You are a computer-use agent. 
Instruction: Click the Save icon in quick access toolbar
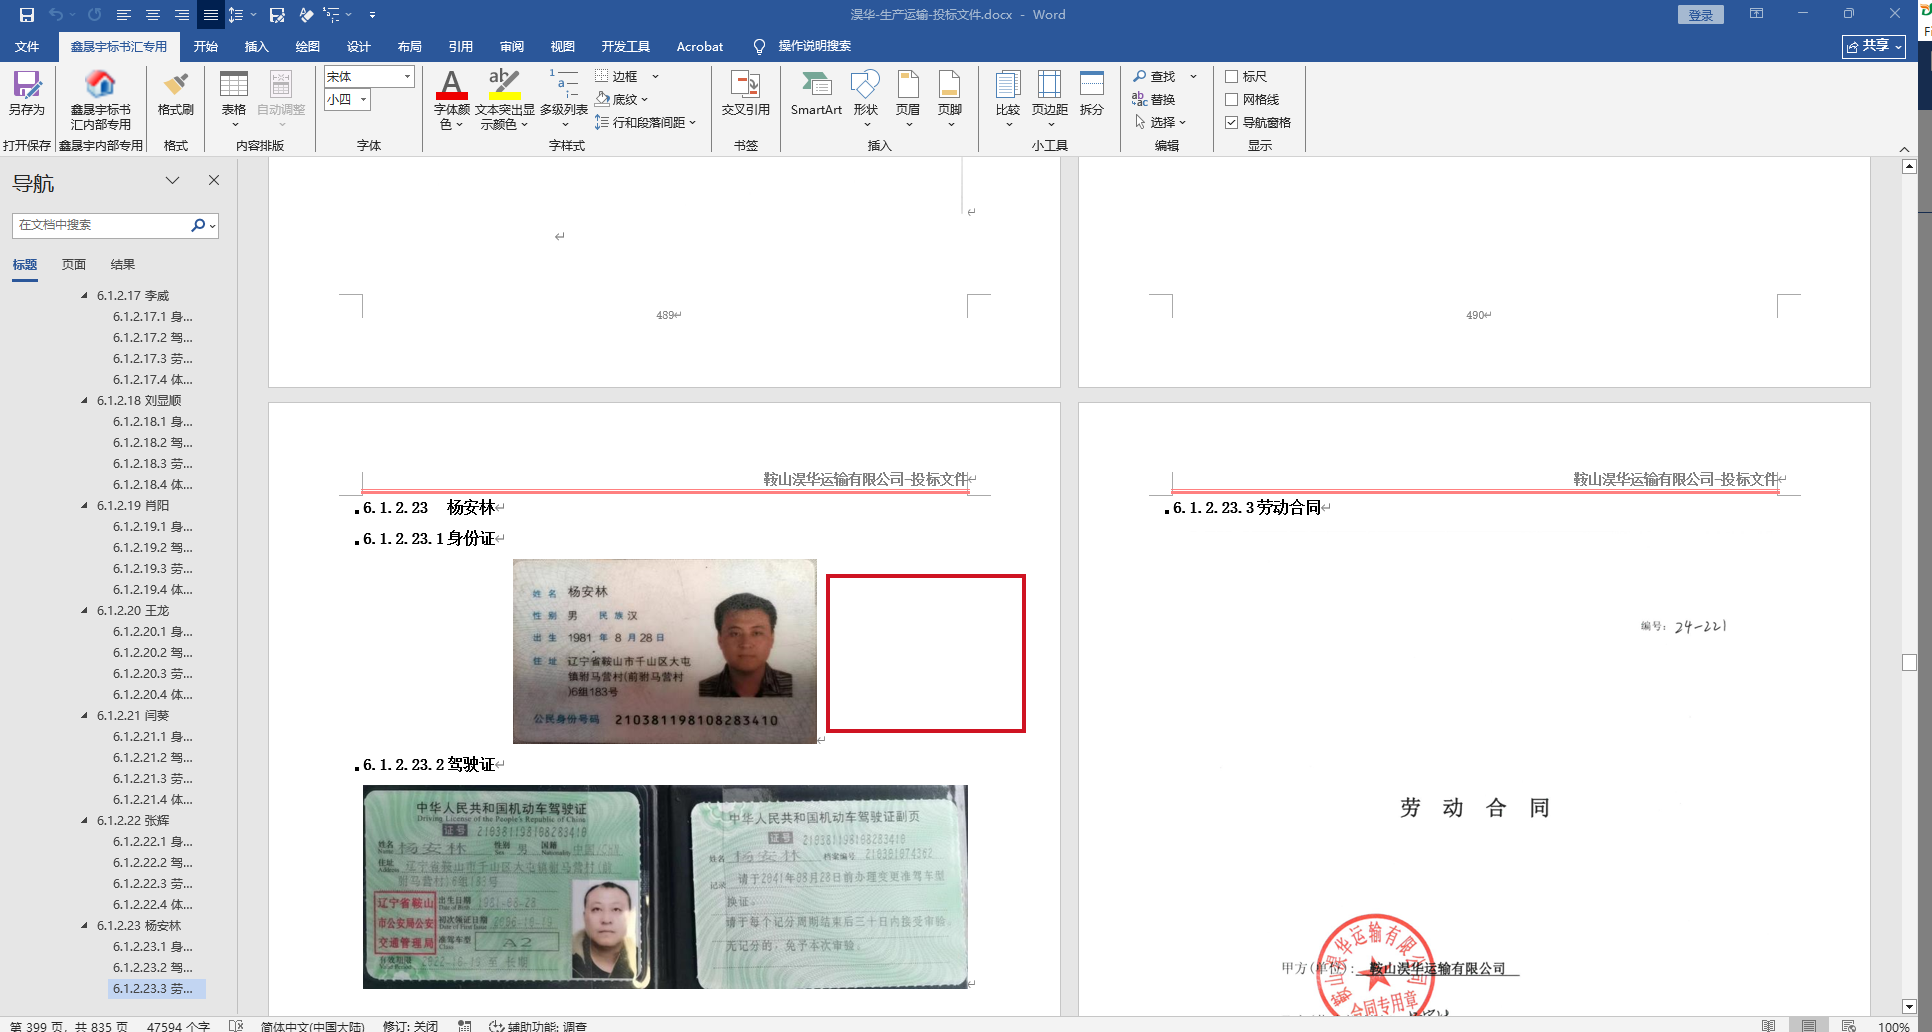[x=27, y=15]
